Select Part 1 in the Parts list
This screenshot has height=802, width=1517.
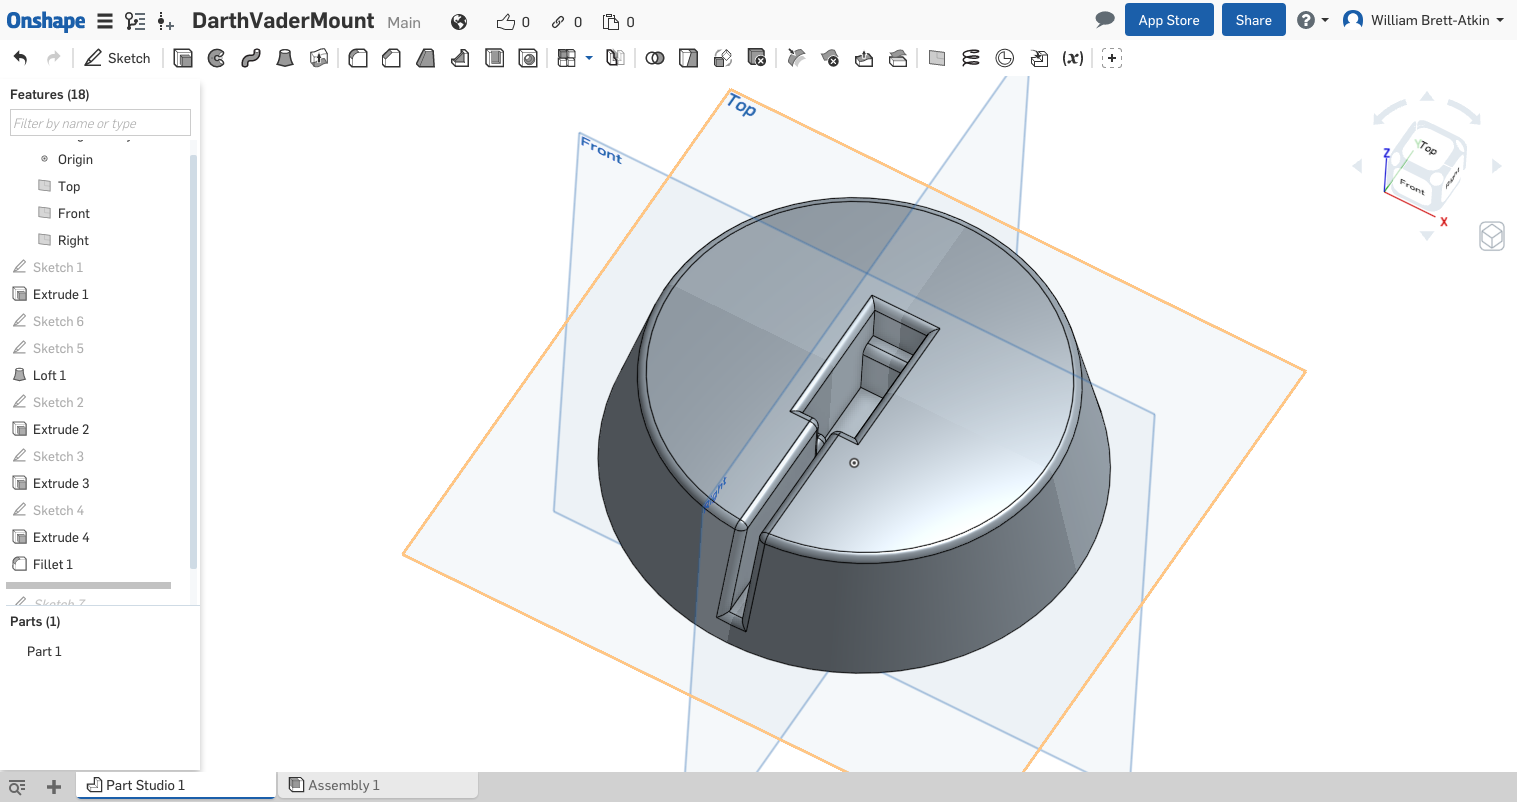tap(44, 651)
